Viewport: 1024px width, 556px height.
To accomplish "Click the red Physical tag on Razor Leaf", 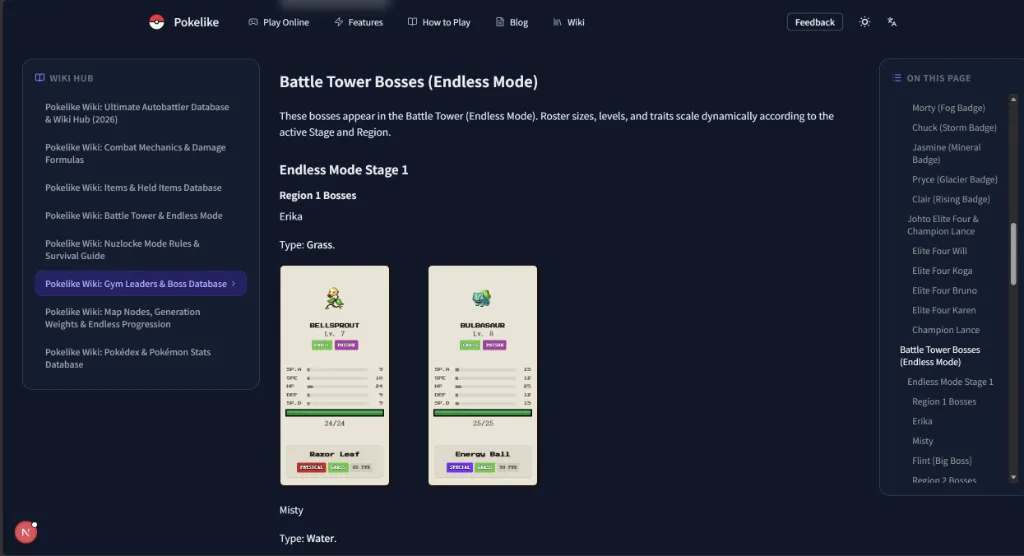I will tap(312, 467).
